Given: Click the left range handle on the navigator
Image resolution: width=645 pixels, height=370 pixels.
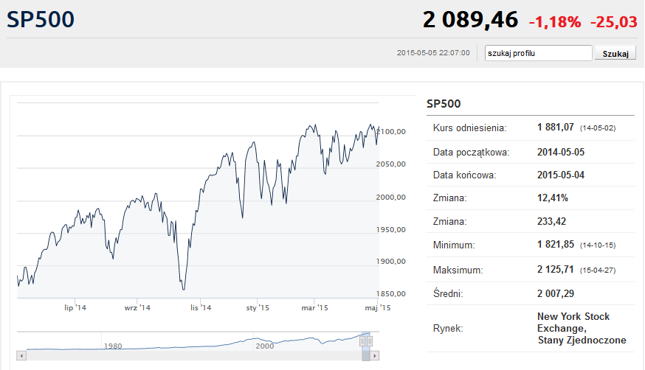Looking at the screenshot, I should coord(362,341).
